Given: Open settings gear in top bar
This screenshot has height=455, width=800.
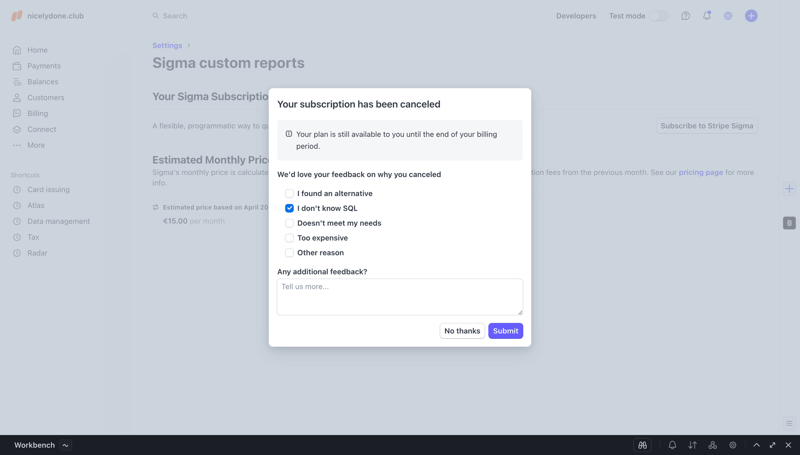Looking at the screenshot, I should pos(728,16).
